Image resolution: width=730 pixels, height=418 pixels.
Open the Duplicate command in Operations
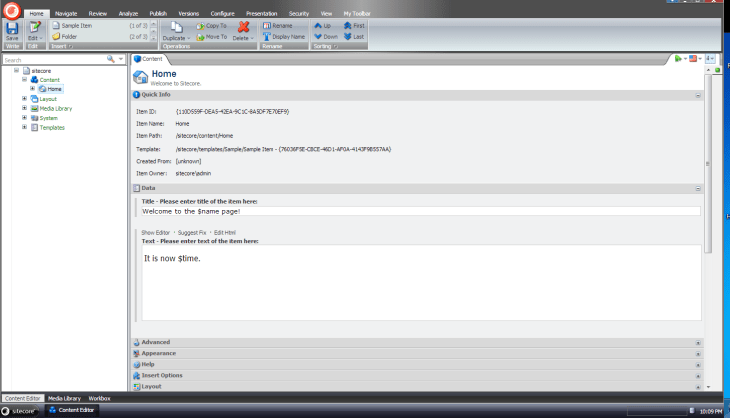point(176,29)
